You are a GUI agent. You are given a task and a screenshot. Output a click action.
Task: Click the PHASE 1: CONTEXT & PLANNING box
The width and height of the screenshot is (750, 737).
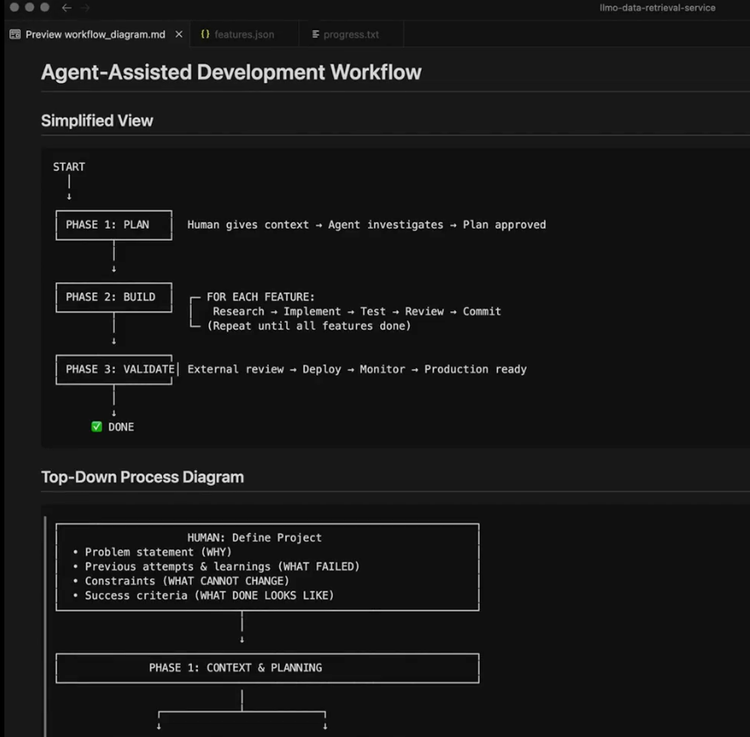tap(267, 668)
